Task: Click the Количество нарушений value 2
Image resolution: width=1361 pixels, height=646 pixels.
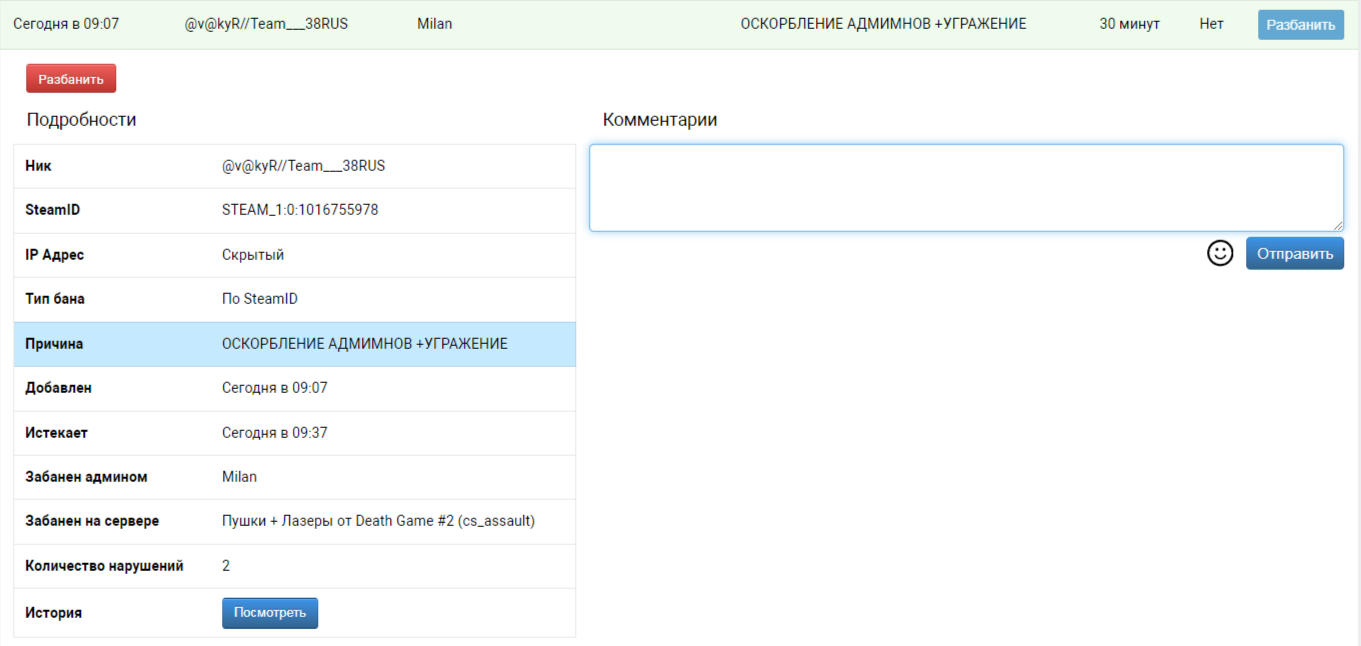Action: pyautogui.click(x=226, y=566)
